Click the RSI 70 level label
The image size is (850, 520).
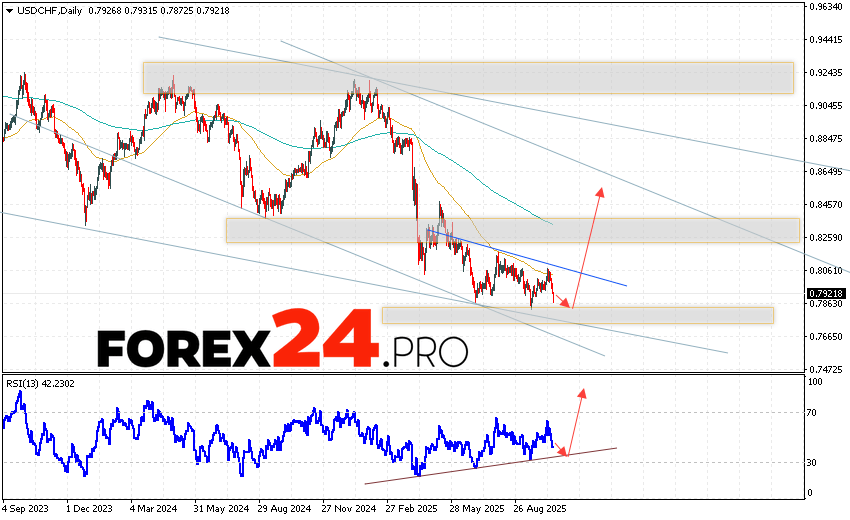814,411
